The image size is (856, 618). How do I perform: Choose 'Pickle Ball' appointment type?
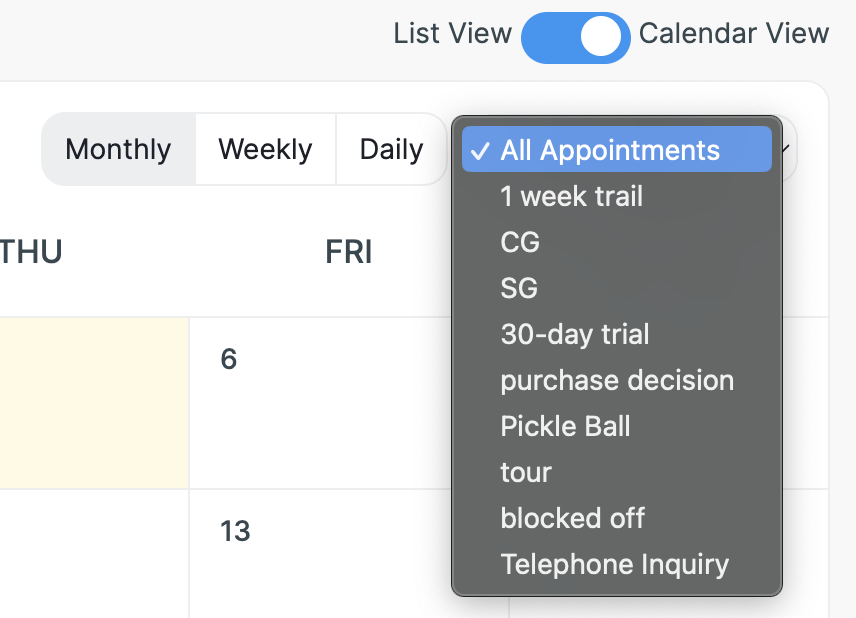pos(565,426)
